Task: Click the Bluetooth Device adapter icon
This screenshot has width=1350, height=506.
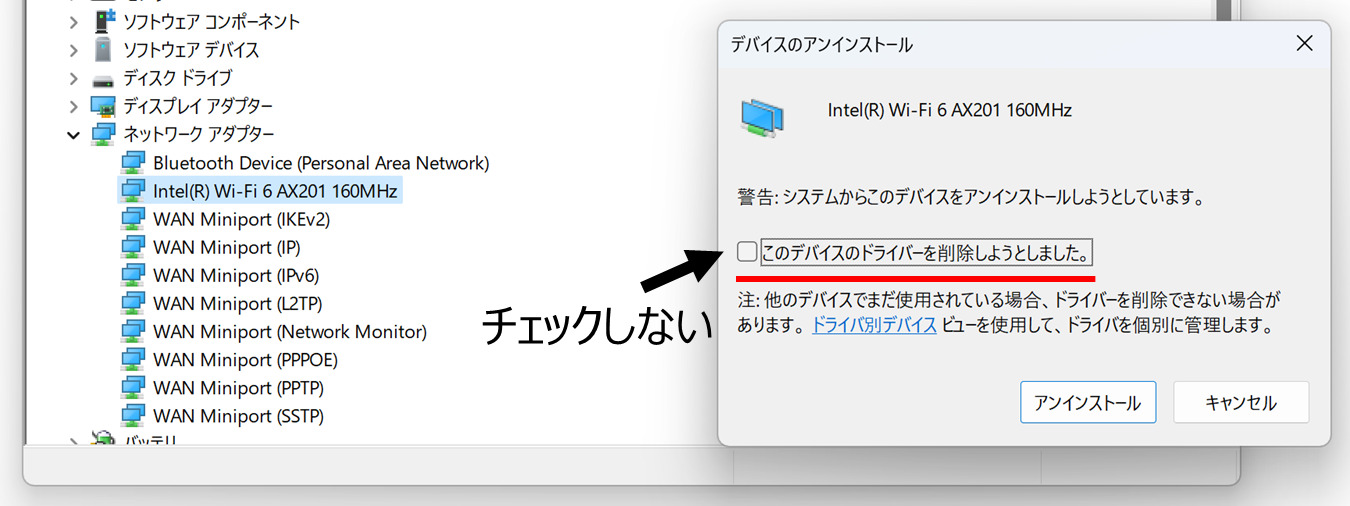Action: [x=133, y=162]
